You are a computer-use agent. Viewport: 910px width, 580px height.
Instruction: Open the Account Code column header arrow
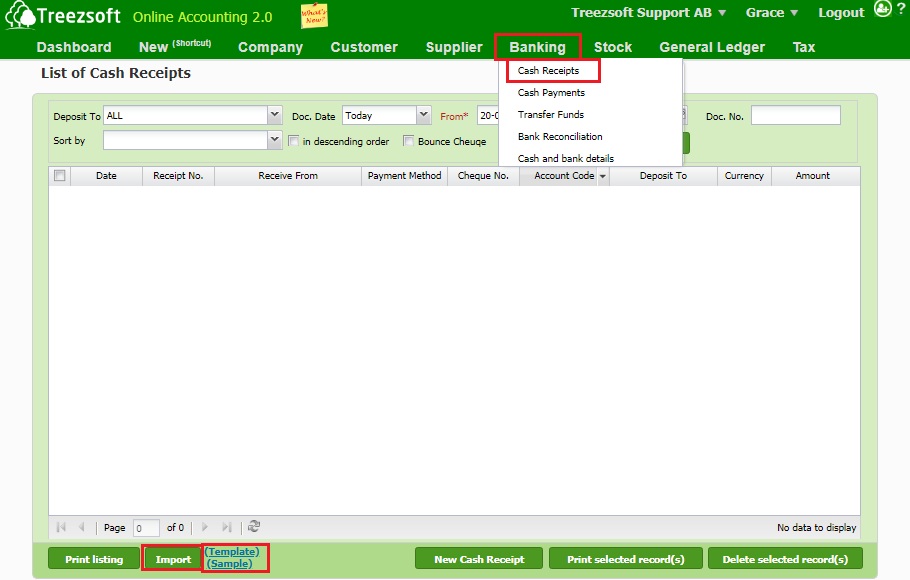(x=603, y=176)
